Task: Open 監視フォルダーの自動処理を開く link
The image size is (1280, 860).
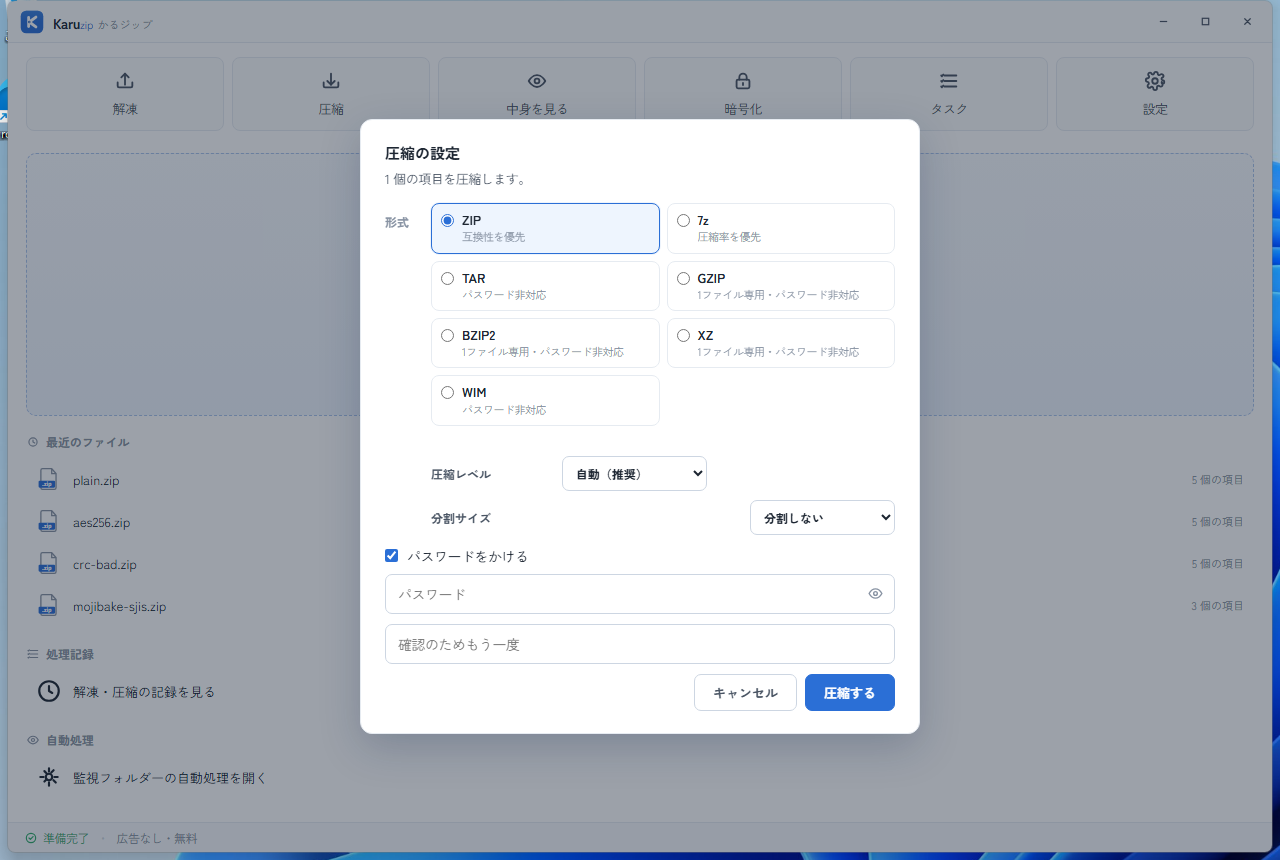Action: pos(170,778)
